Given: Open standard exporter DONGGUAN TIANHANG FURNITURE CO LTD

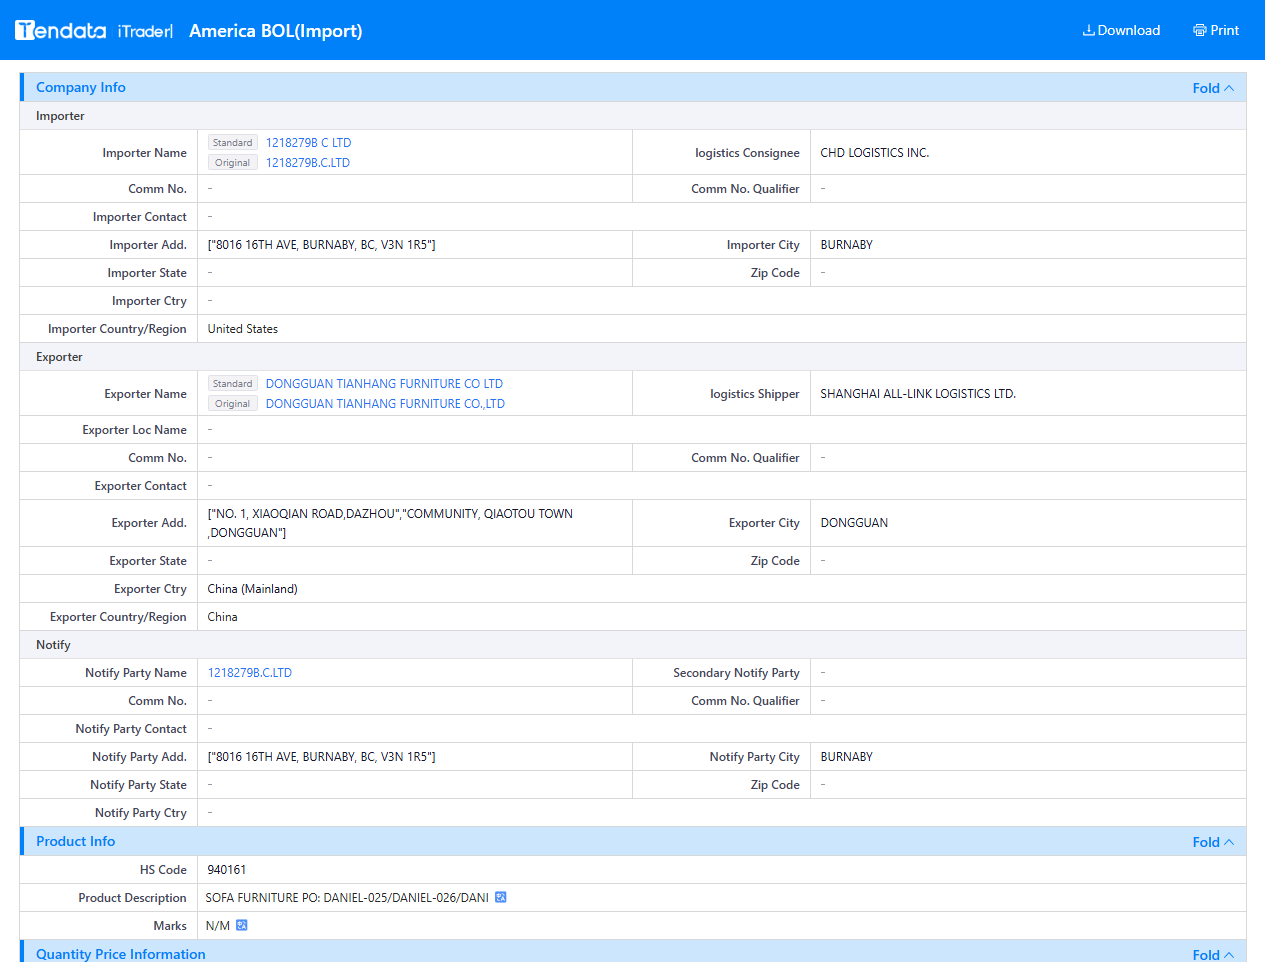Looking at the screenshot, I should (384, 384).
